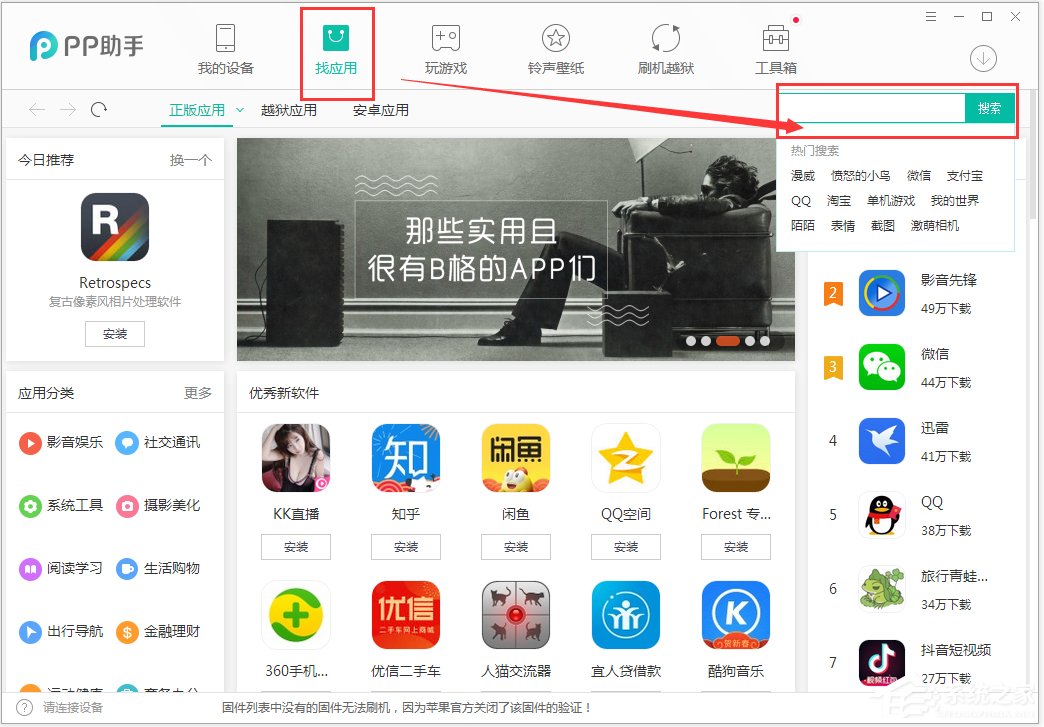
Task: Click the banner 那些实用且很有B格的APP们
Action: point(516,250)
